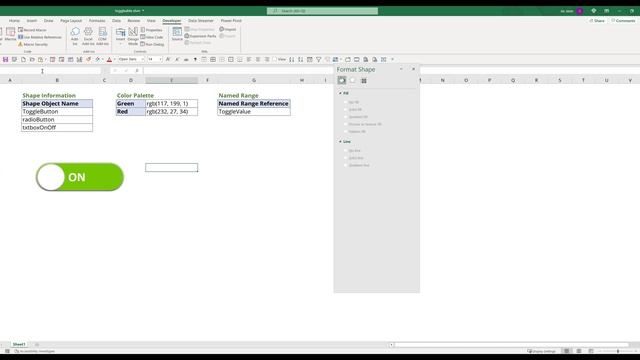Collapse the Line section
Viewport: 640px width, 360px height.
point(340,142)
